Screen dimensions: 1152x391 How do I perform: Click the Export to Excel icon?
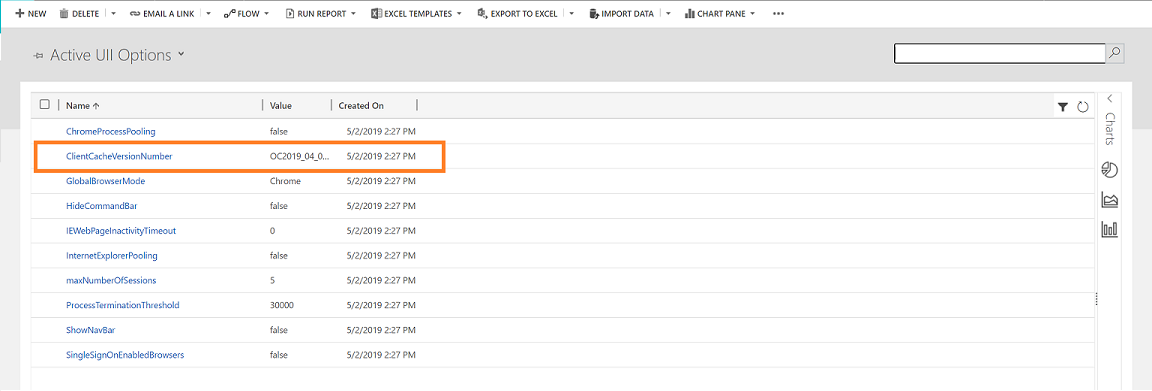coord(482,14)
